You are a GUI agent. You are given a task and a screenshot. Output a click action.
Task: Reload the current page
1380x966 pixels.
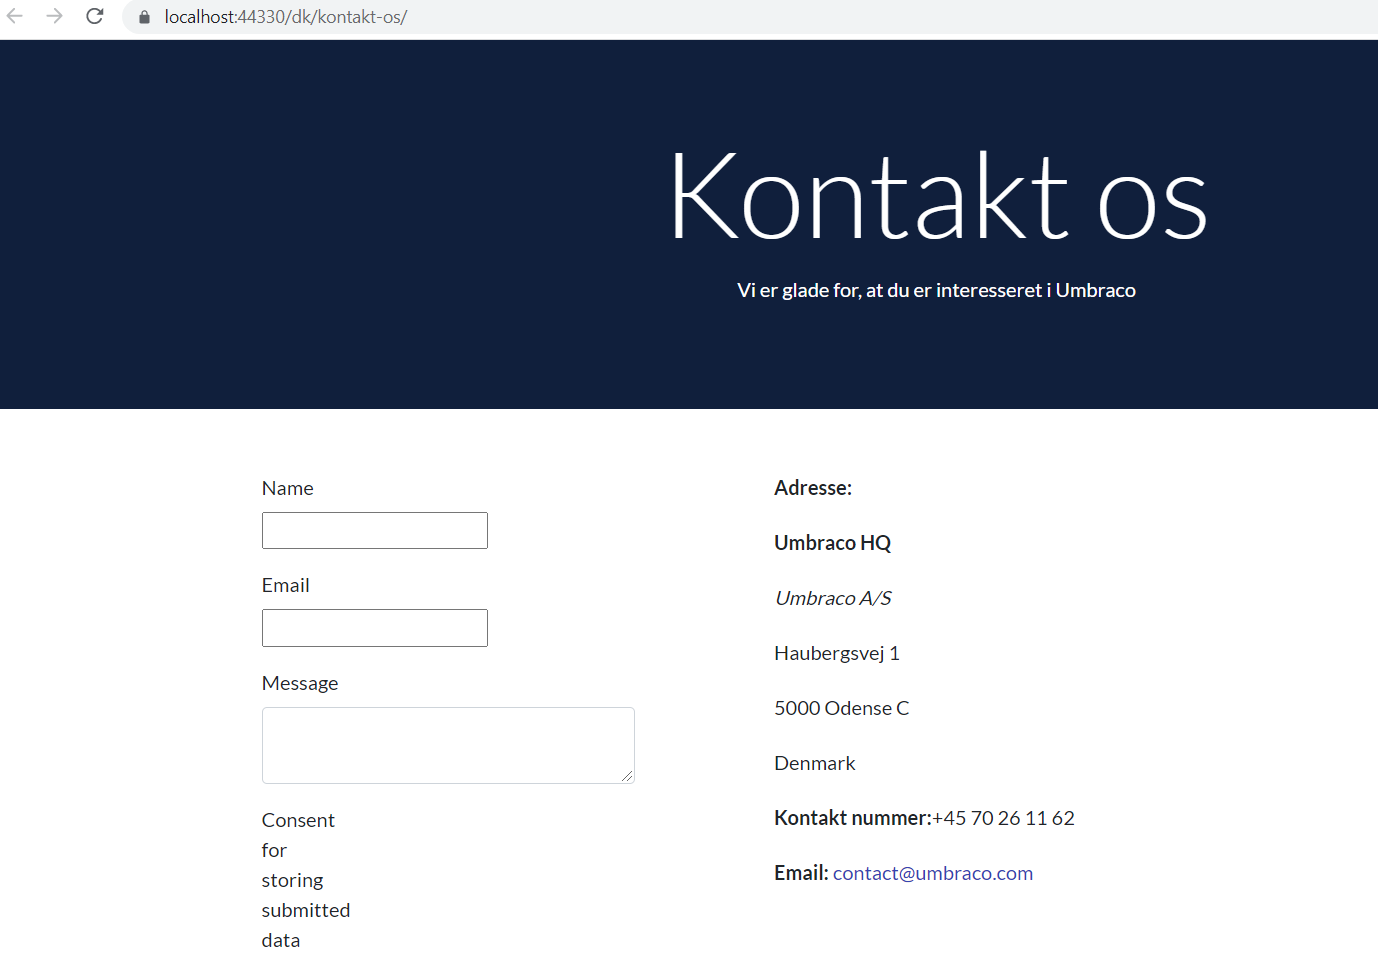coord(95,16)
